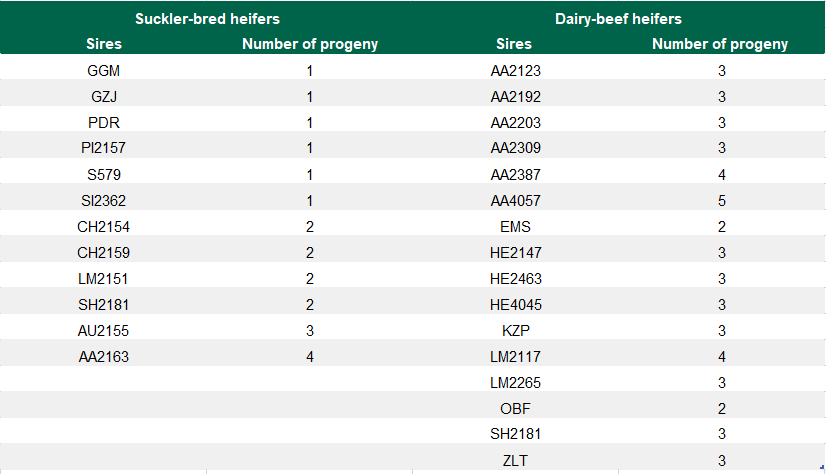Select the progeny count for AA4057
This screenshot has height=474, width=826.
[x=721, y=200]
